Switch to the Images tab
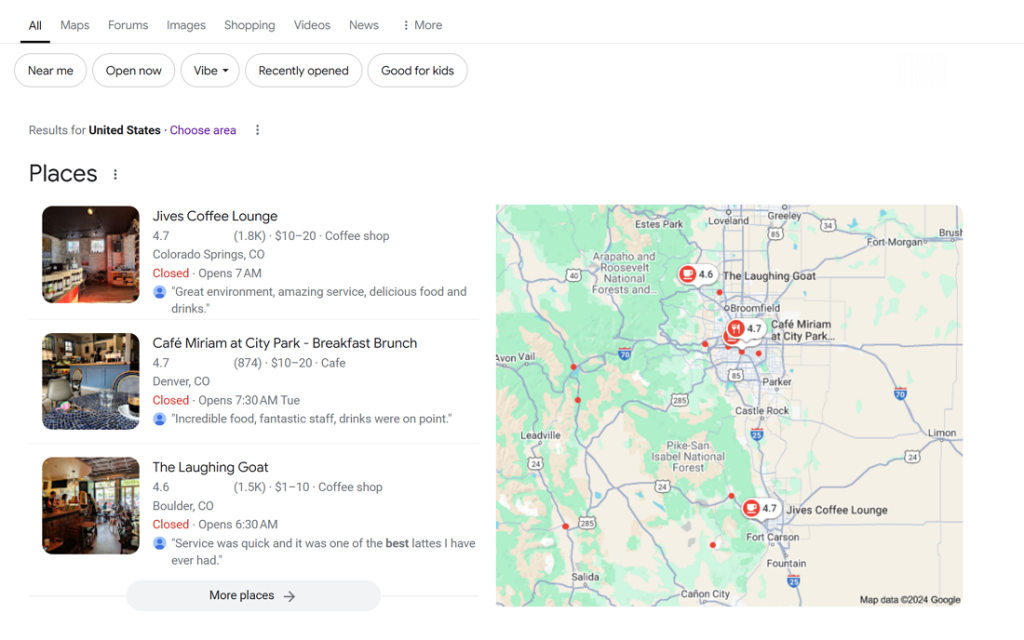Image resolution: width=1024 pixels, height=640 pixels. pyautogui.click(x=185, y=25)
